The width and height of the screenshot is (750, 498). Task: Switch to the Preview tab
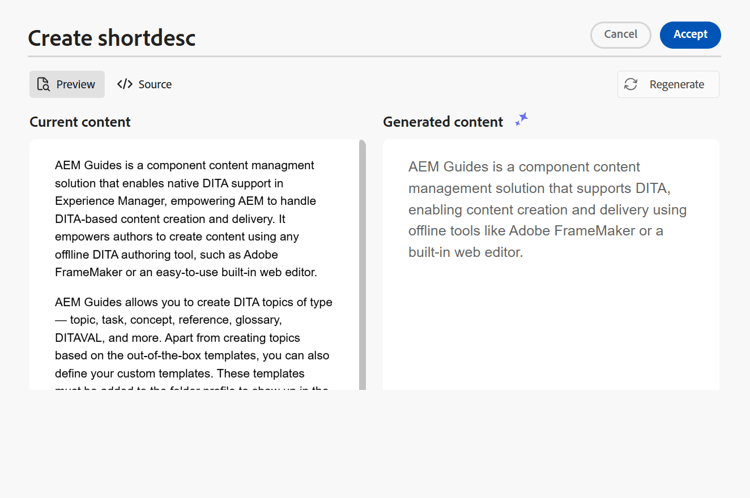(67, 85)
